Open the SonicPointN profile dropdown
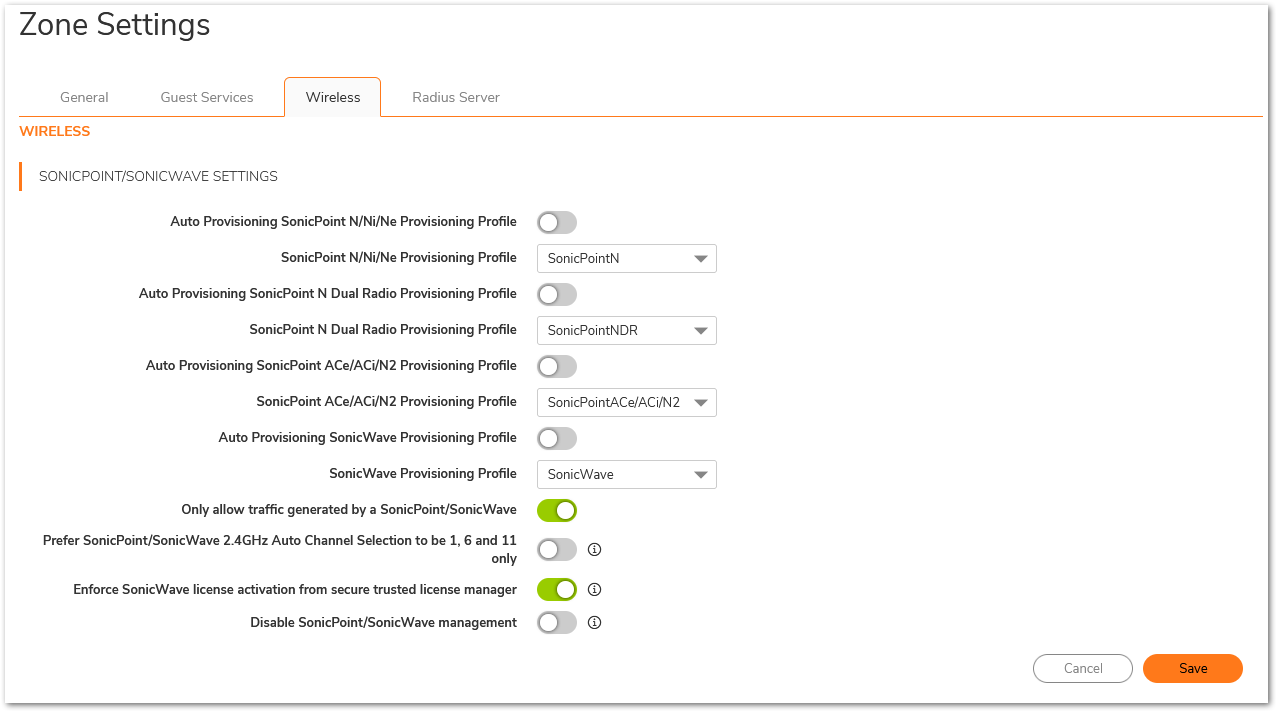This screenshot has width=1277, height=712. click(626, 258)
